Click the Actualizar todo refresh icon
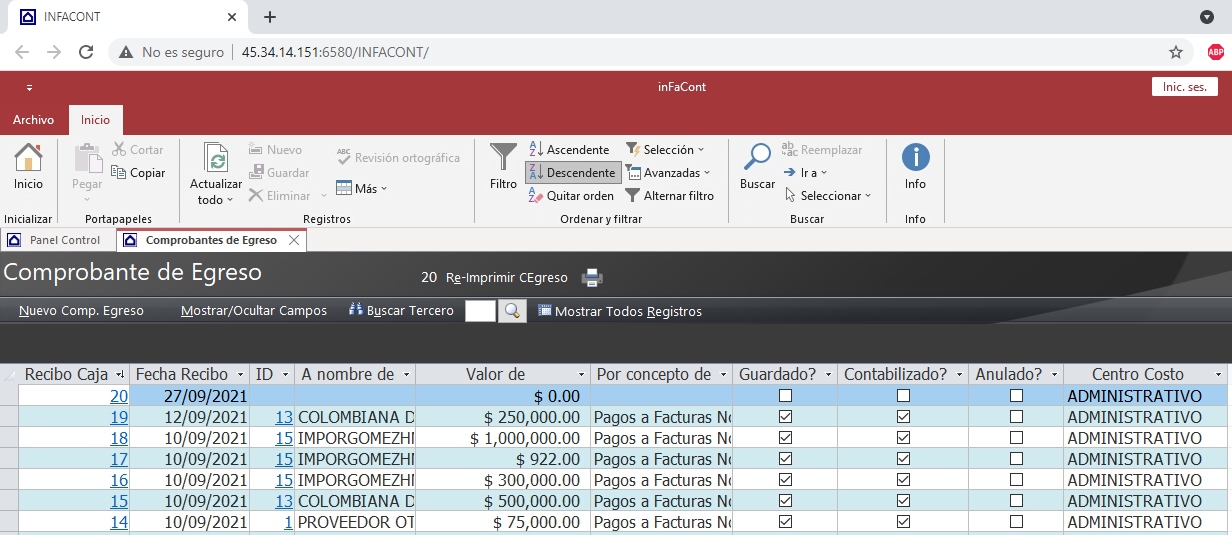Screen dimensions: 1232x535 pos(216,158)
